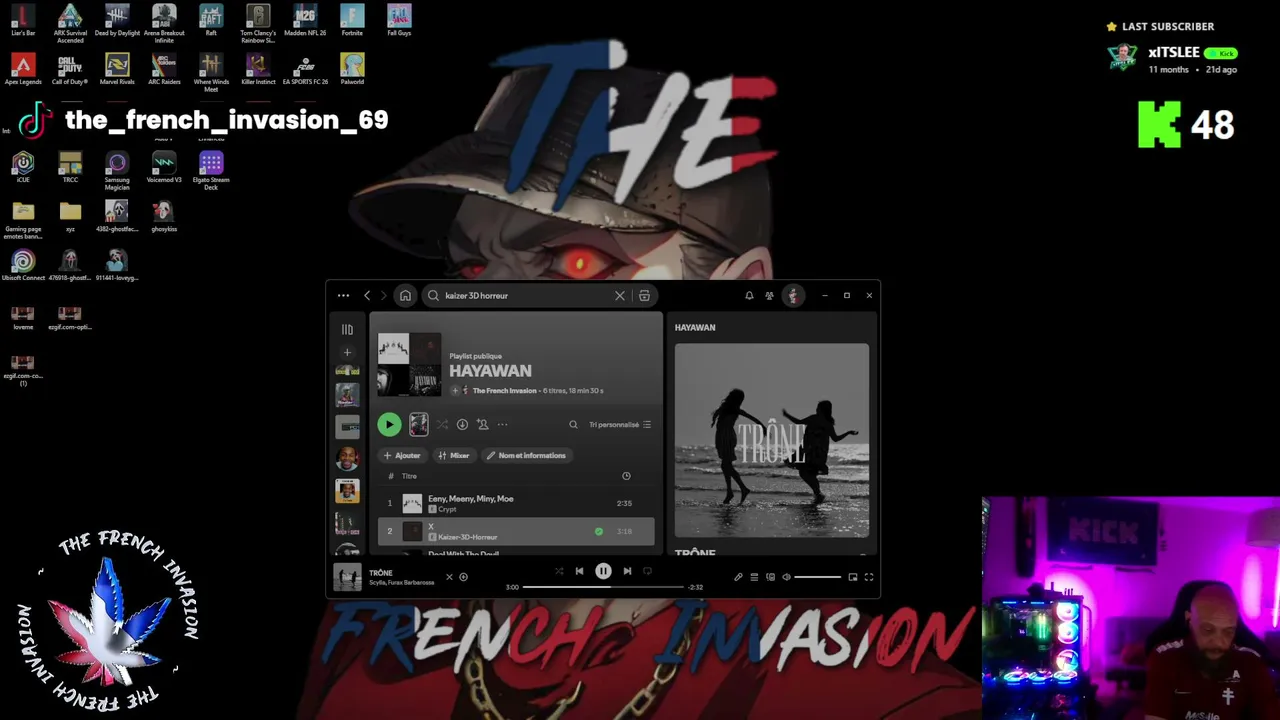Viewport: 1280px width, 720px height.
Task: Sort tracks by the Titre column
Action: point(409,476)
